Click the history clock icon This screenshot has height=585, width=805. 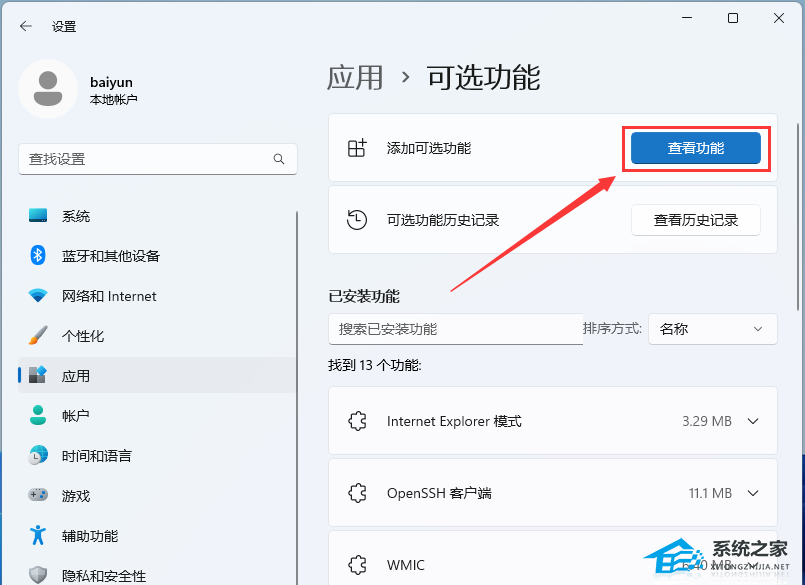[x=357, y=220]
